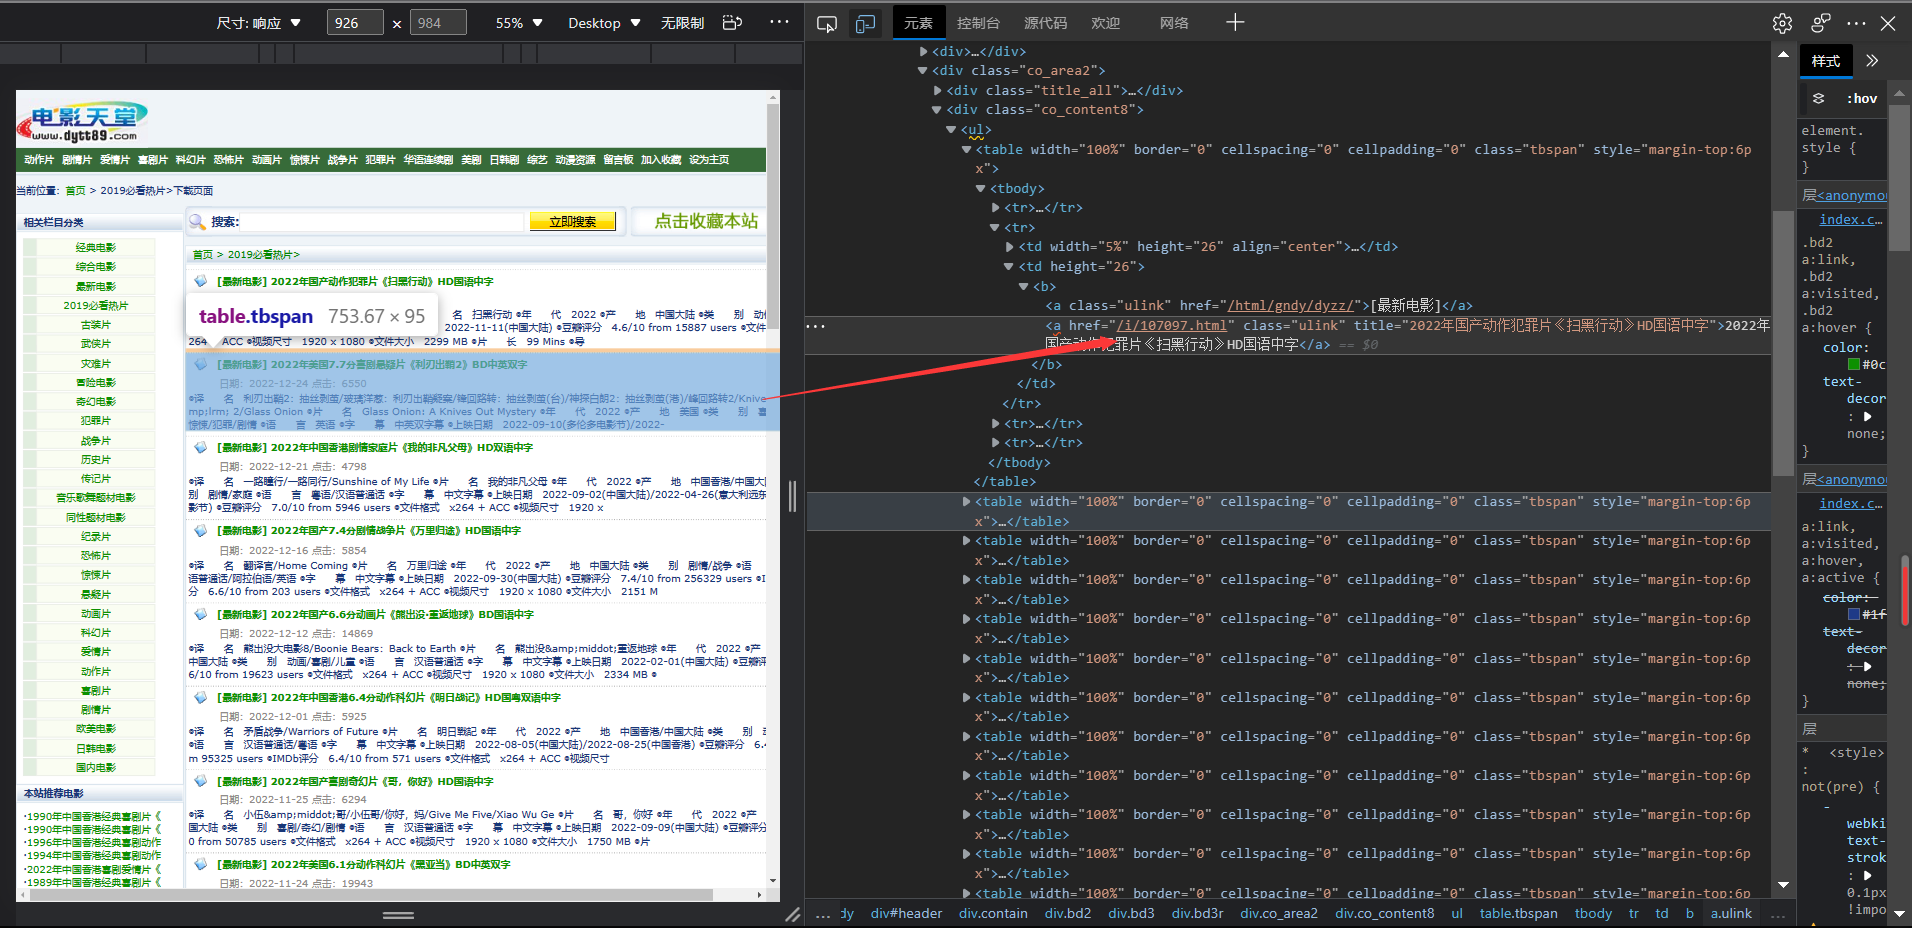Click the 搜索 search input box

coord(382,221)
